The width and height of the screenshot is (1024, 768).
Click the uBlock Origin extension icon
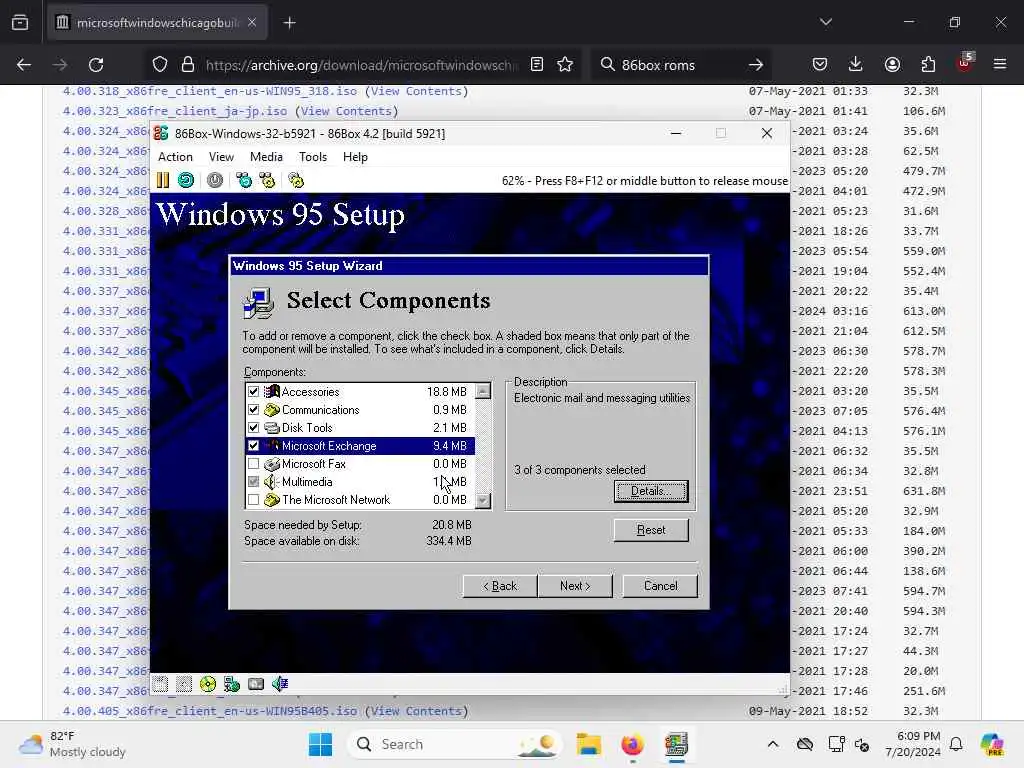pos(965,63)
